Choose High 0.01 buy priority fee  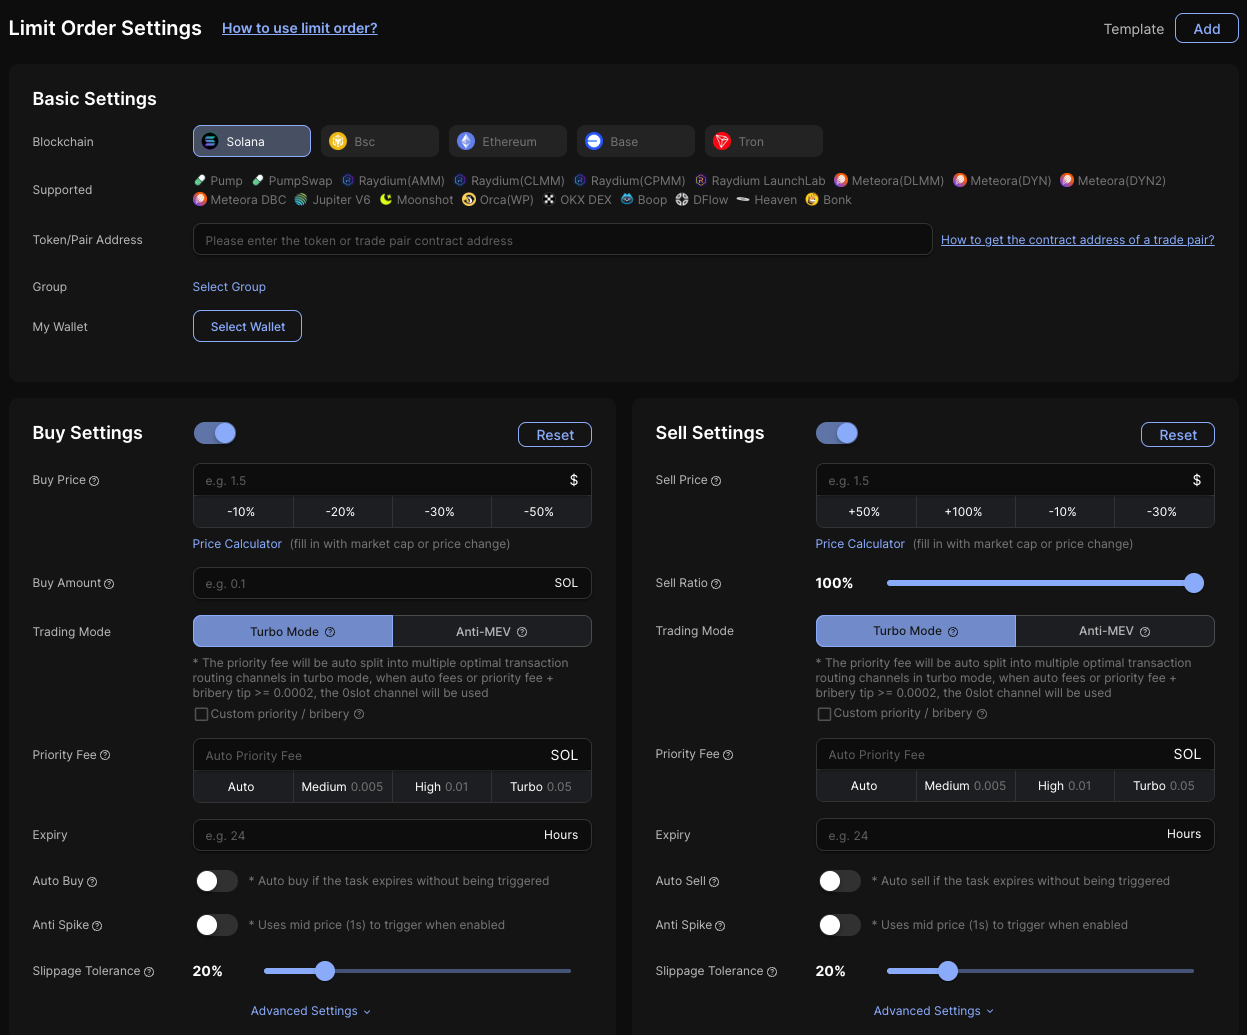(x=442, y=787)
